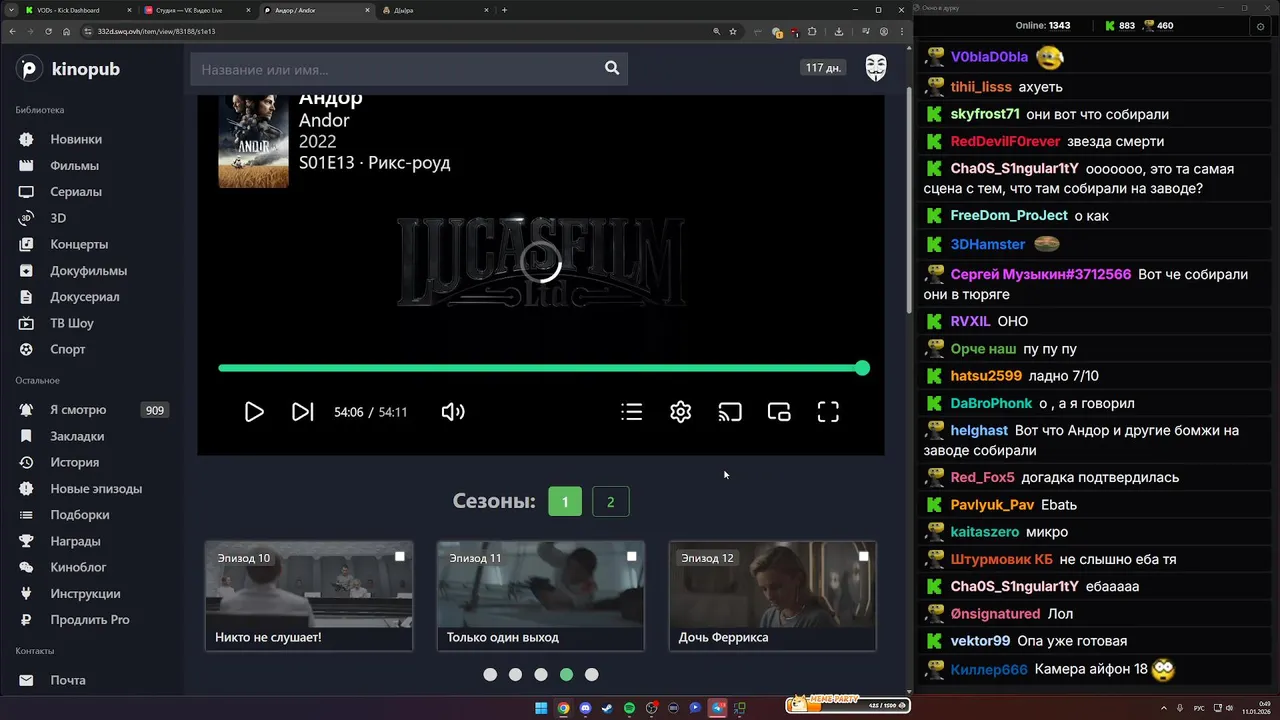Open Киноблог in the sidebar
The width and height of the screenshot is (1280, 720).
click(78, 567)
